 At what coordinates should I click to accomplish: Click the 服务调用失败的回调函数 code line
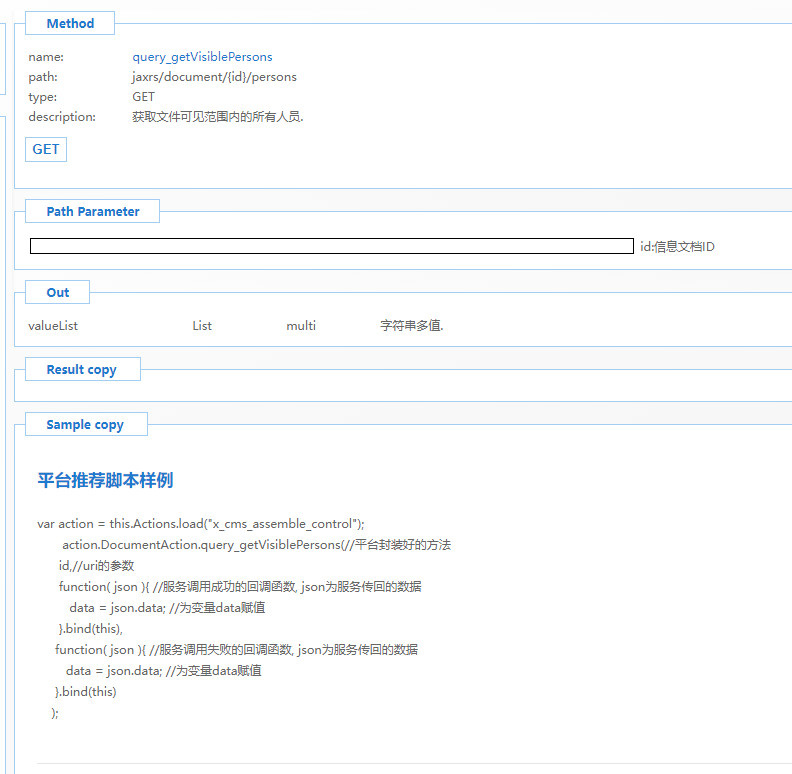coord(236,650)
